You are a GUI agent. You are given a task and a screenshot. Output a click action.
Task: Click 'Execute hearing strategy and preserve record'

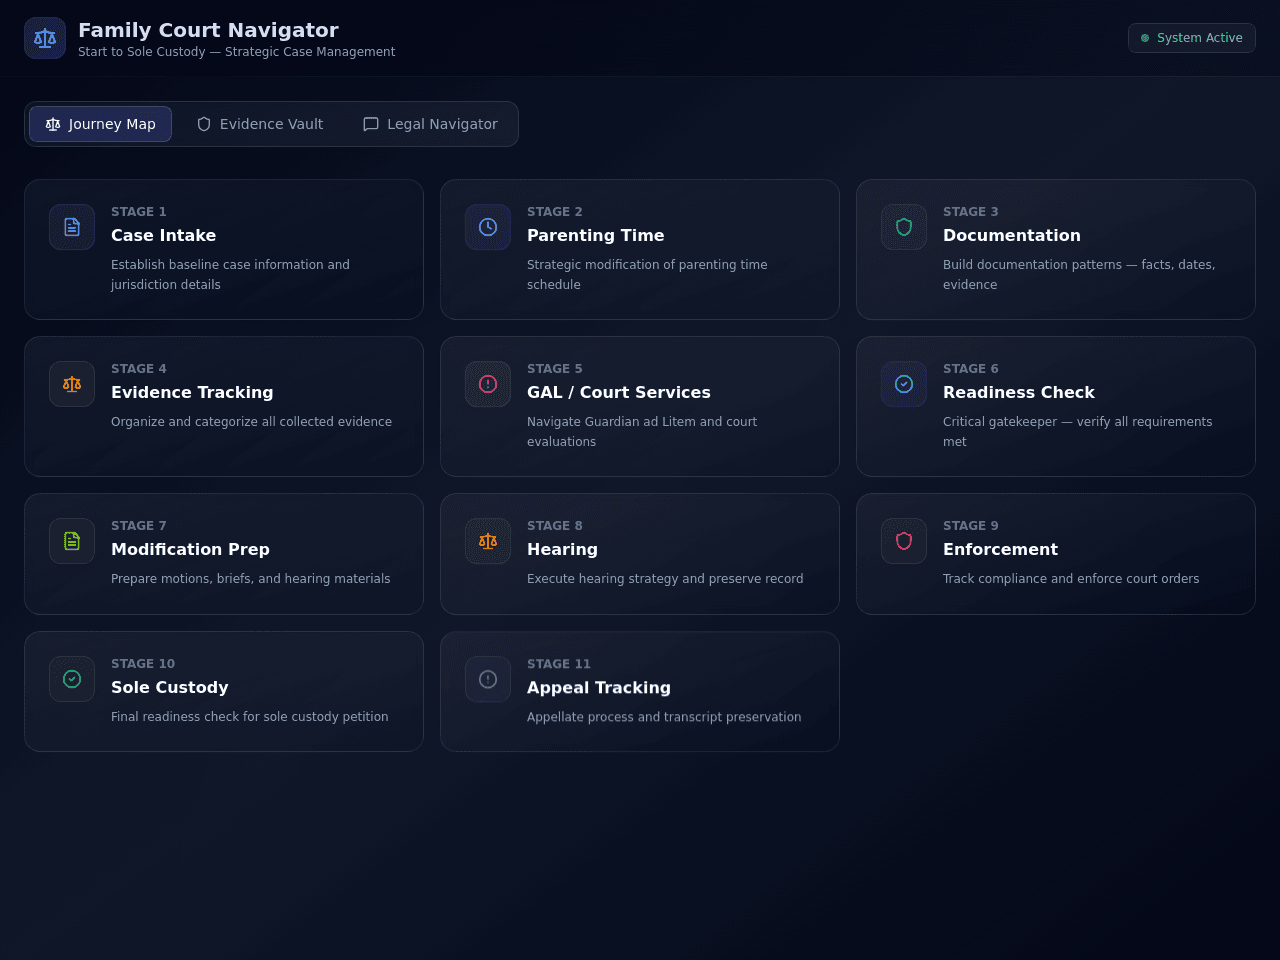point(665,579)
